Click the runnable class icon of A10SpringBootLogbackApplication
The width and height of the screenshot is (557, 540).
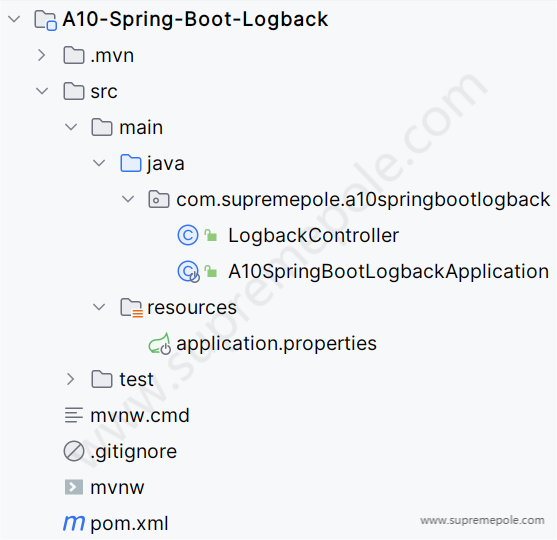pyautogui.click(x=188, y=272)
